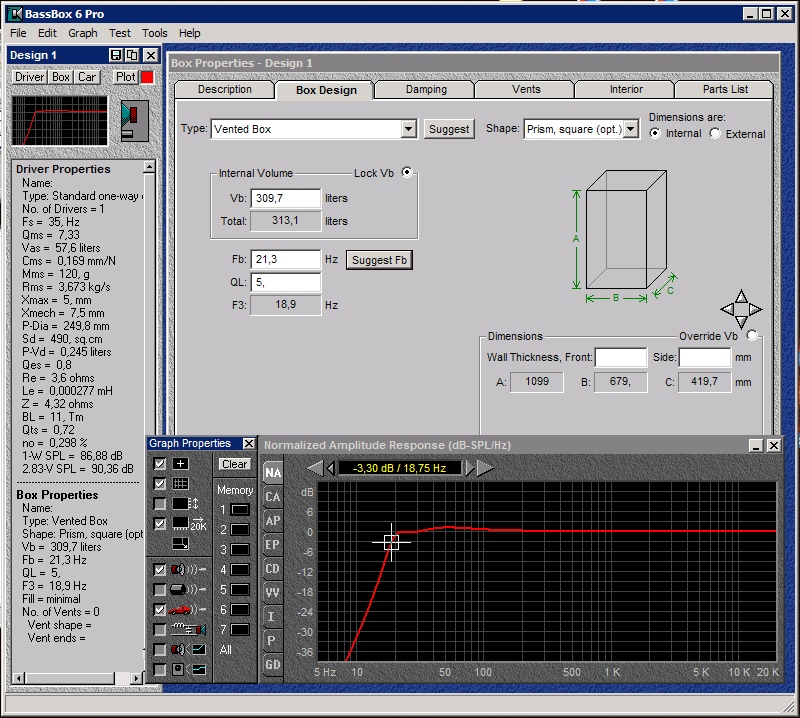Expand the Shape dropdown list
800x718 pixels.
pyautogui.click(x=631, y=129)
